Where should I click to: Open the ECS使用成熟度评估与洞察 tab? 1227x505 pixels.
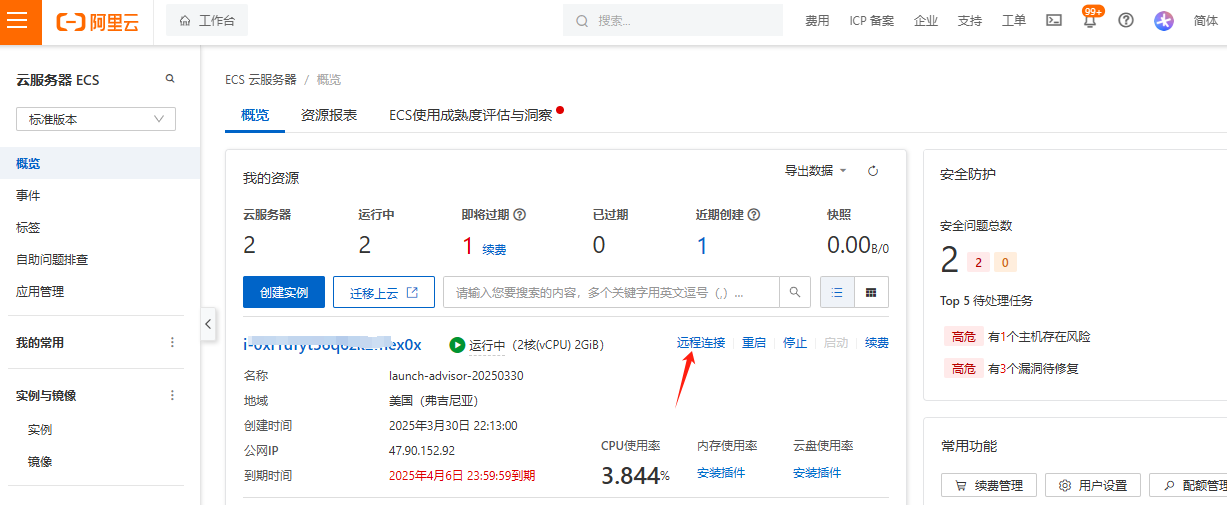point(471,115)
